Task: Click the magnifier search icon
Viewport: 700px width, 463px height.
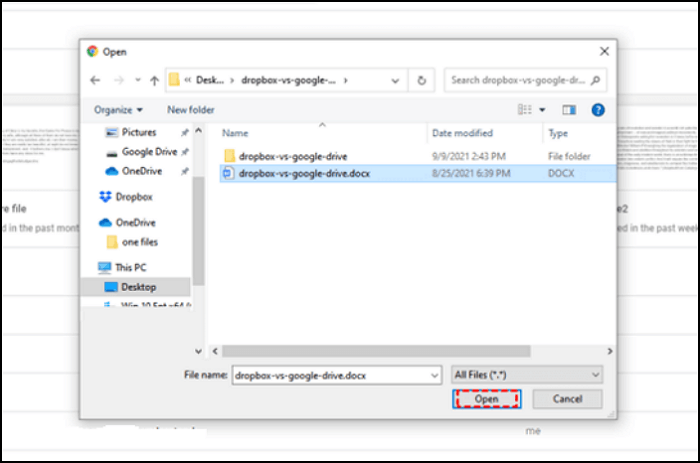Action: [x=595, y=80]
